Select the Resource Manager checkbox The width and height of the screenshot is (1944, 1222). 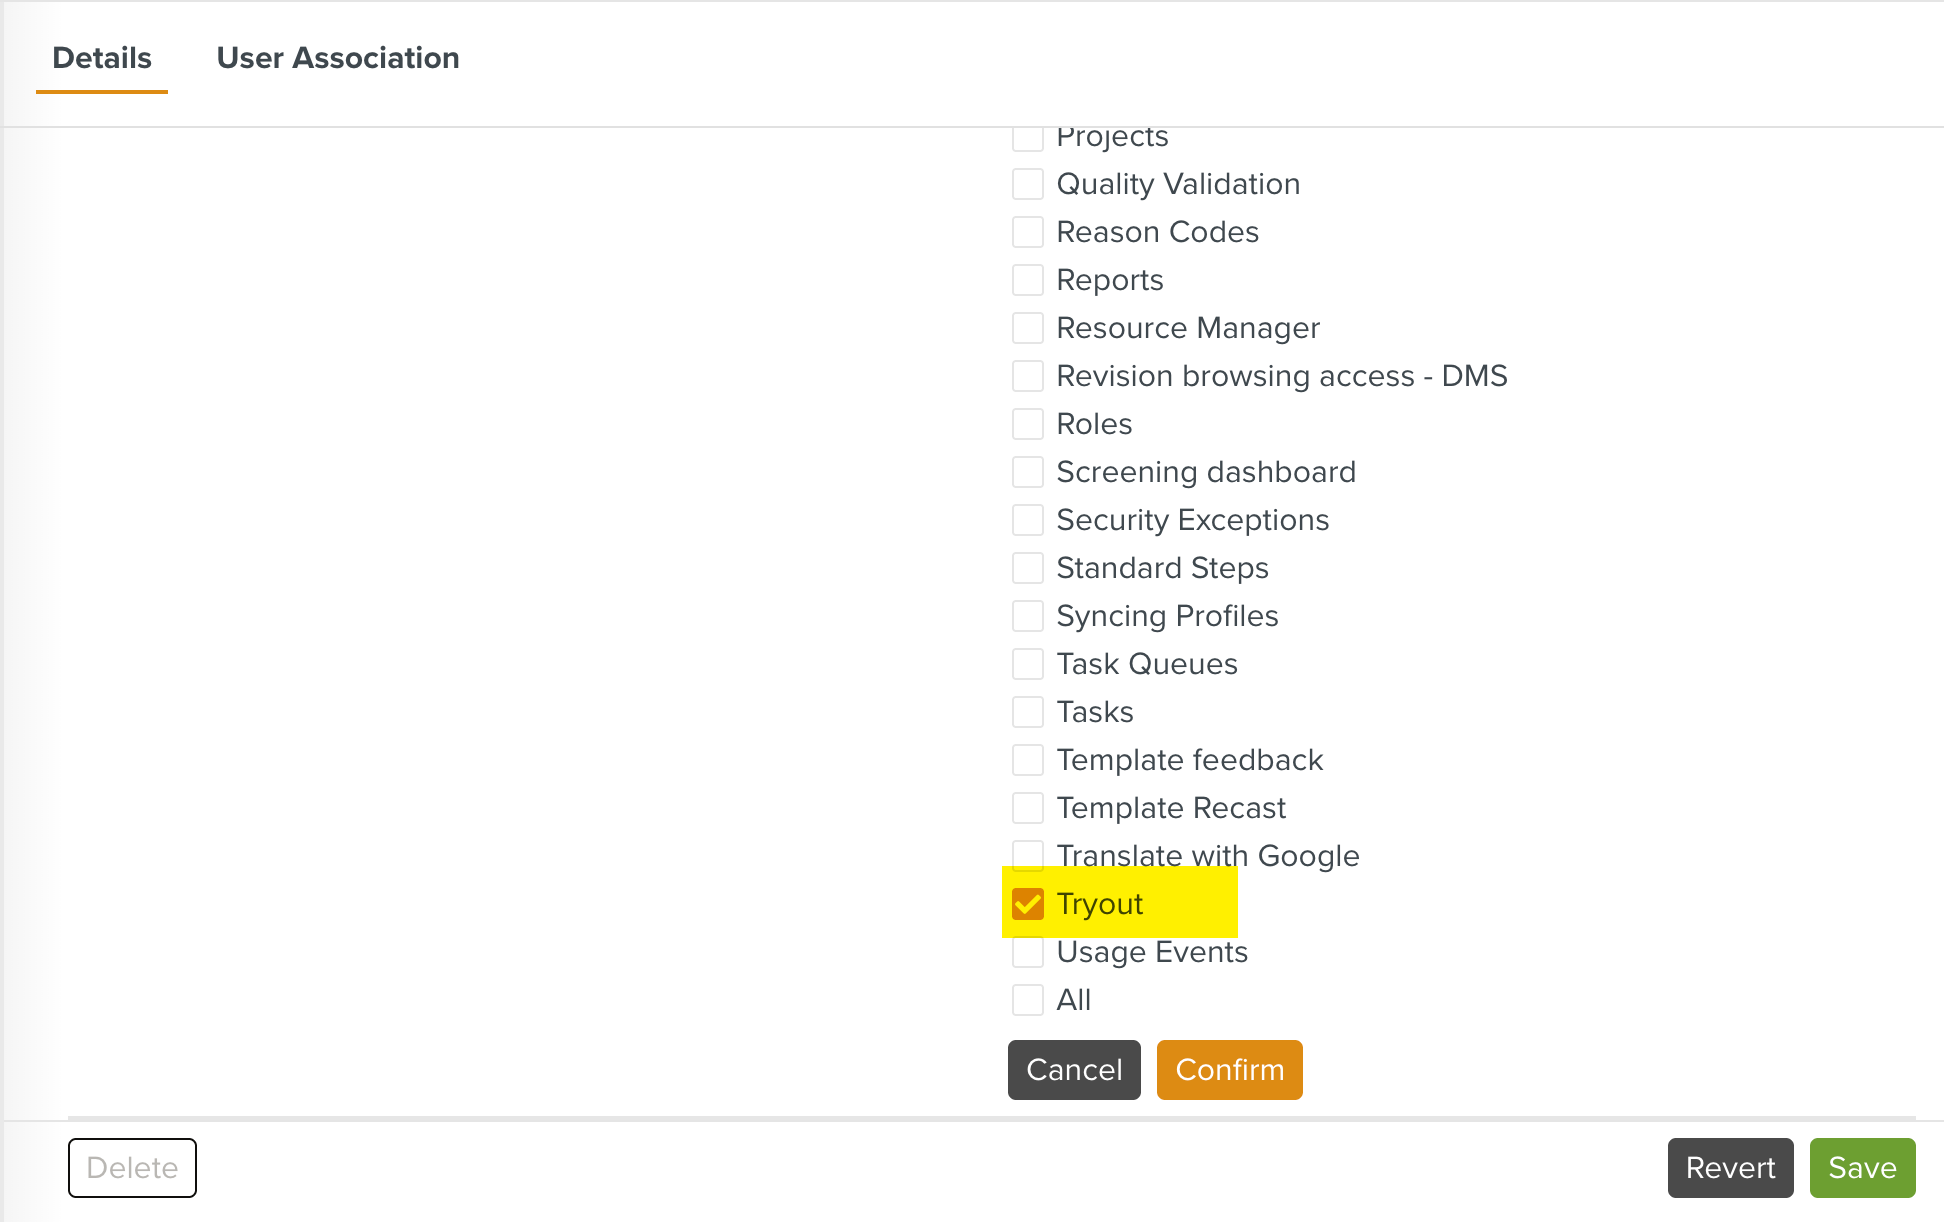click(1027, 328)
